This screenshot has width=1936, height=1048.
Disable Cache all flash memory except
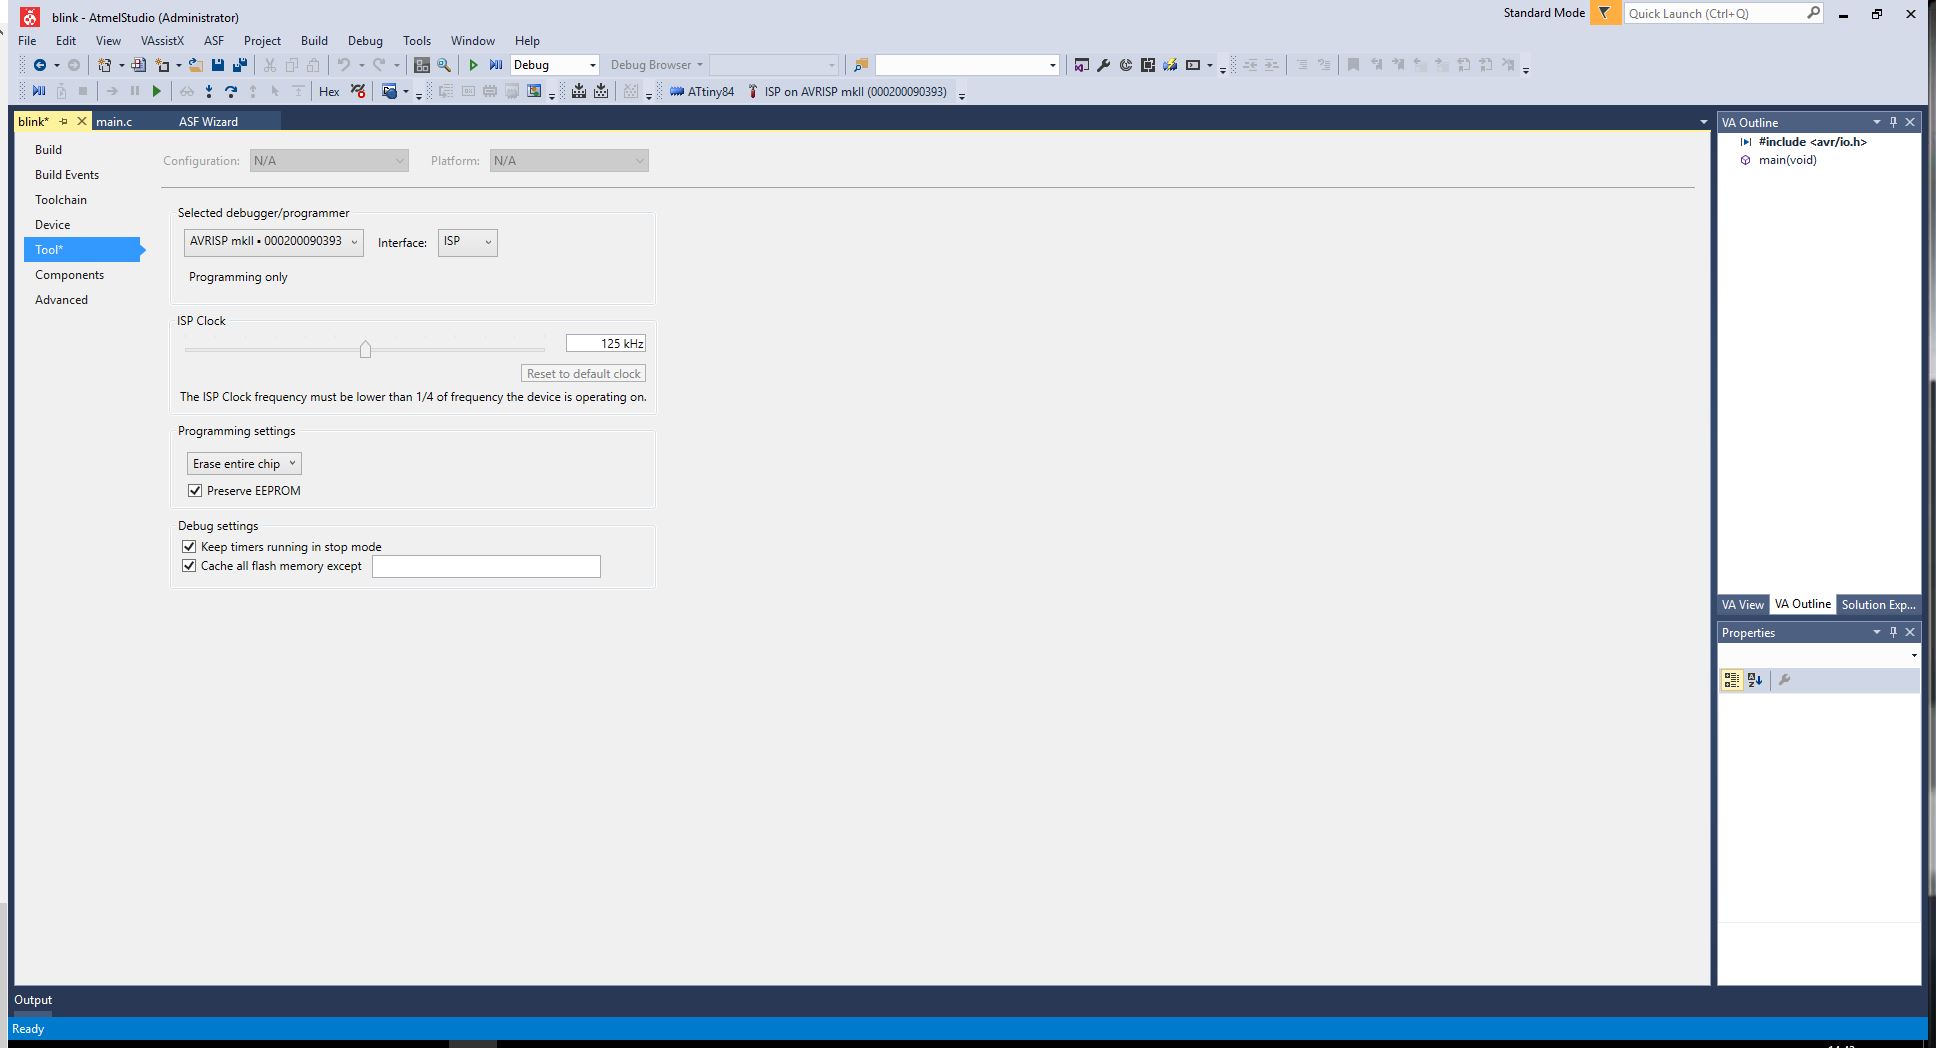[189, 566]
